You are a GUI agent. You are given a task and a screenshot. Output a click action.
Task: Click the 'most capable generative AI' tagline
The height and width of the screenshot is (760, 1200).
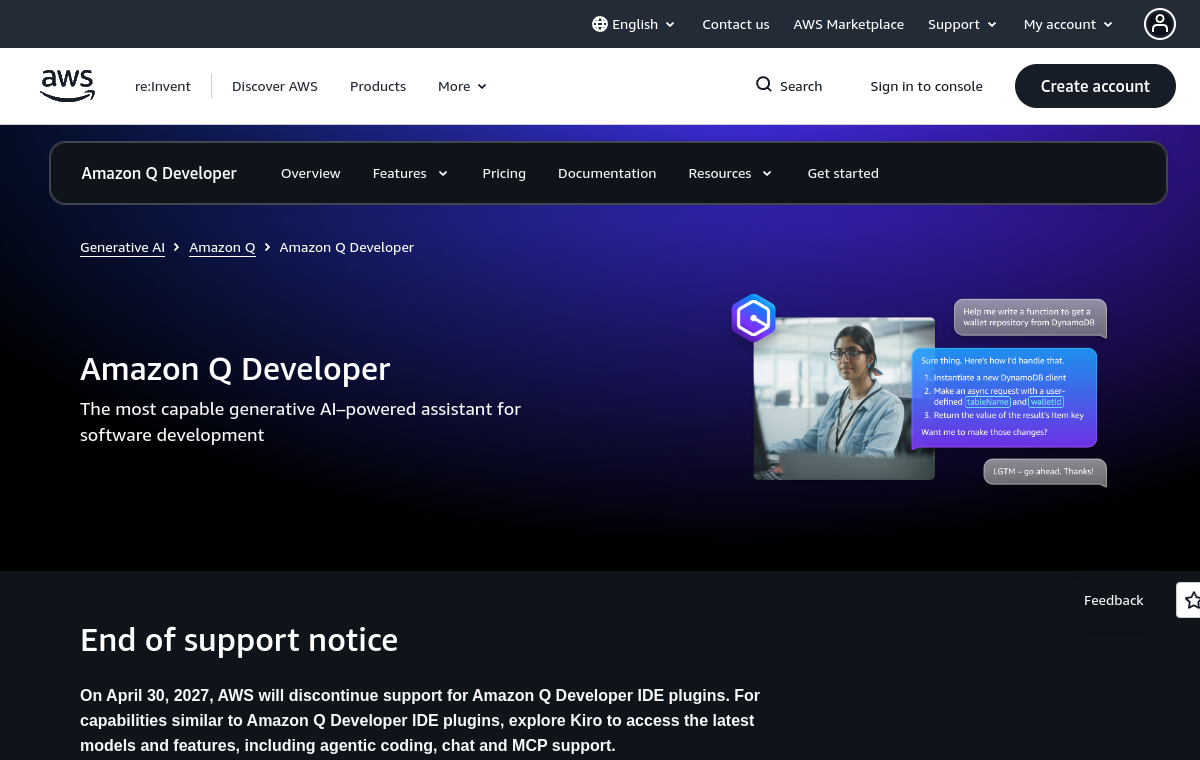[300, 422]
